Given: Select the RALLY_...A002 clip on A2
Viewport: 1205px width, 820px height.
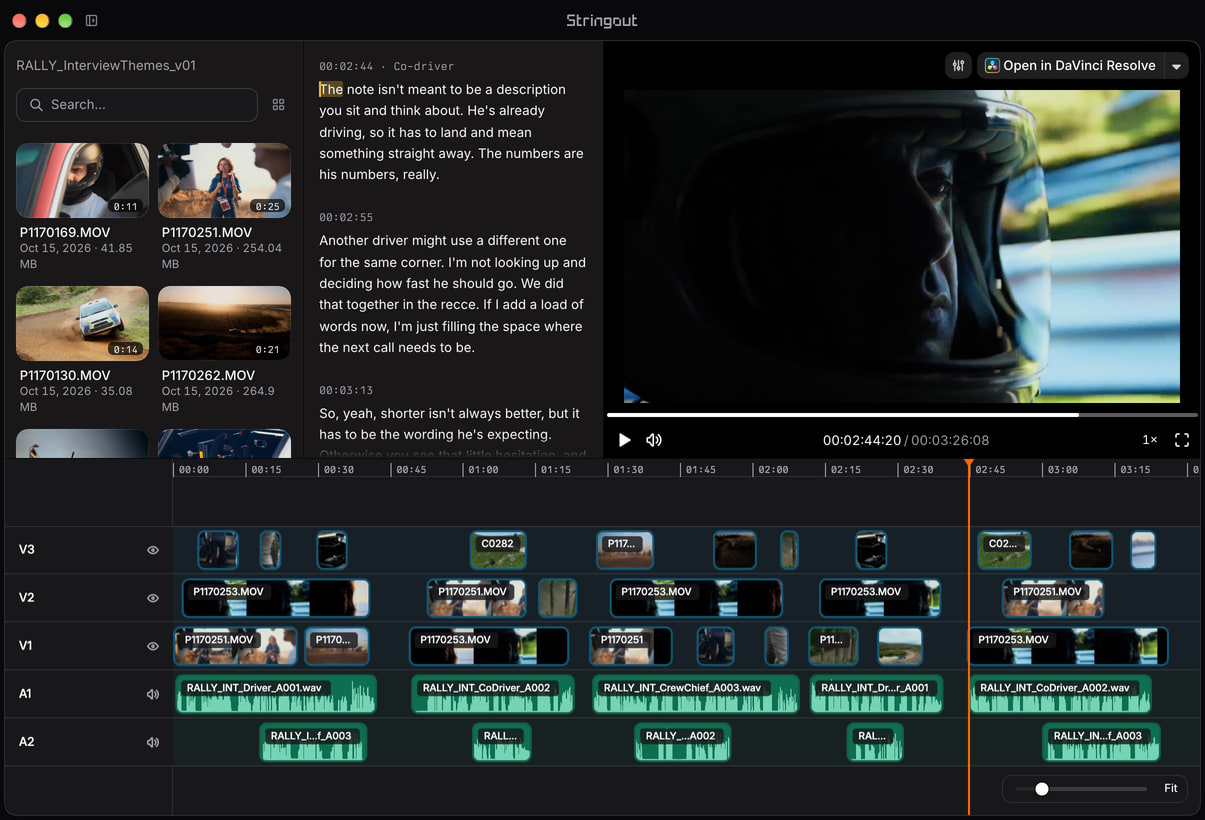Looking at the screenshot, I should pos(683,742).
